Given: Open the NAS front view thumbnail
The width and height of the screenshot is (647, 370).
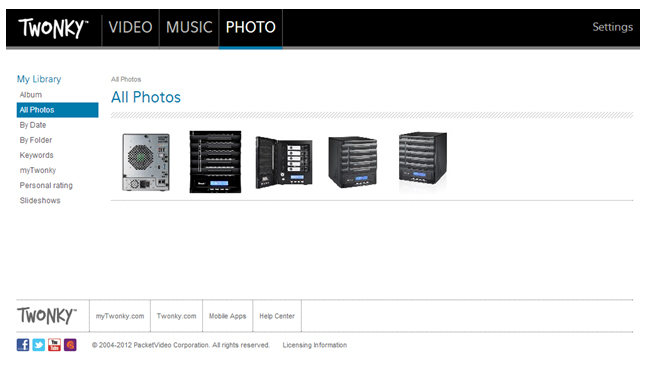Looking at the screenshot, I should [x=215, y=162].
